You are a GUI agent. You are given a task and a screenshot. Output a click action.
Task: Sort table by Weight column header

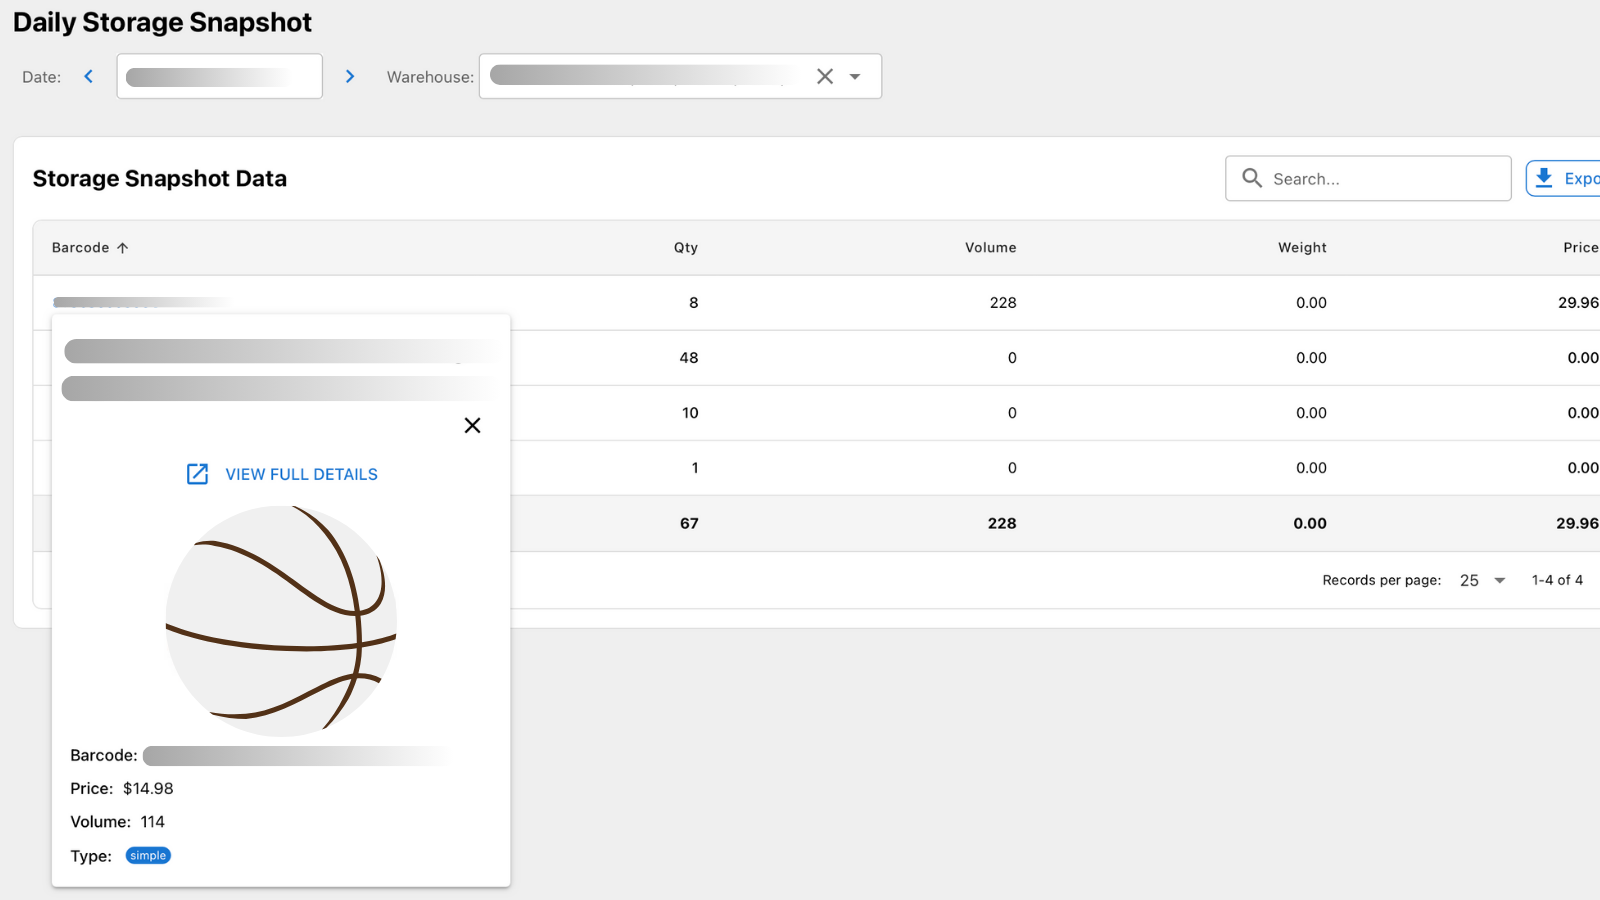(1301, 248)
